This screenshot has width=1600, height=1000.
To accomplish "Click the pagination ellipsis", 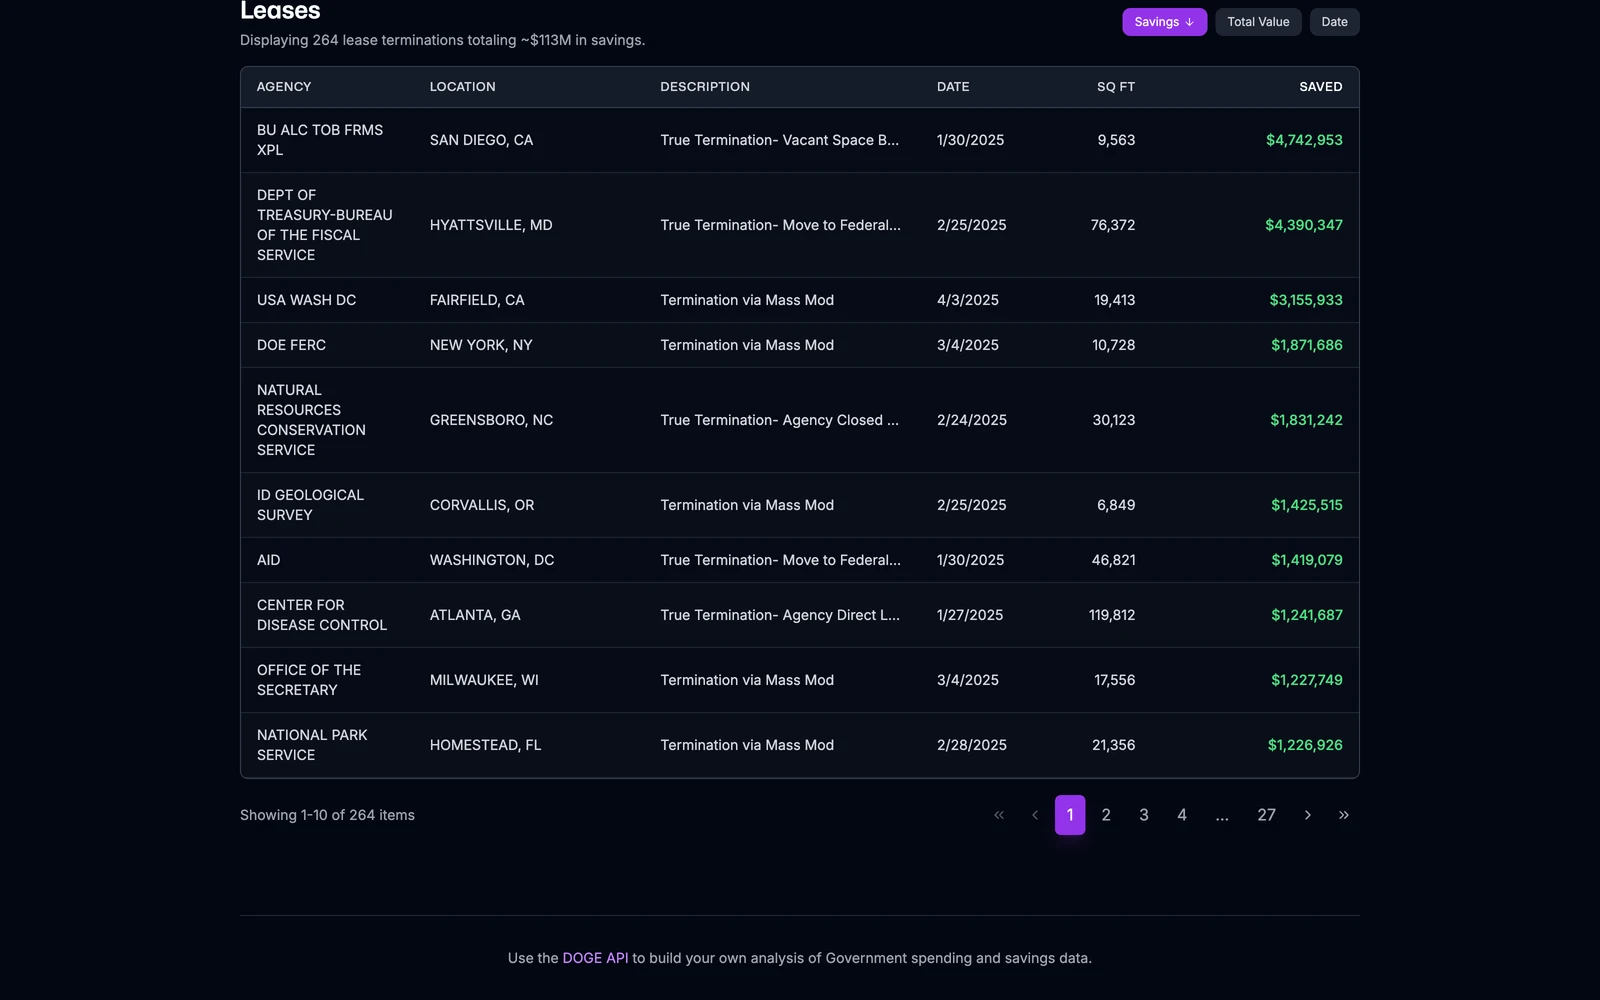I will point(1222,816).
